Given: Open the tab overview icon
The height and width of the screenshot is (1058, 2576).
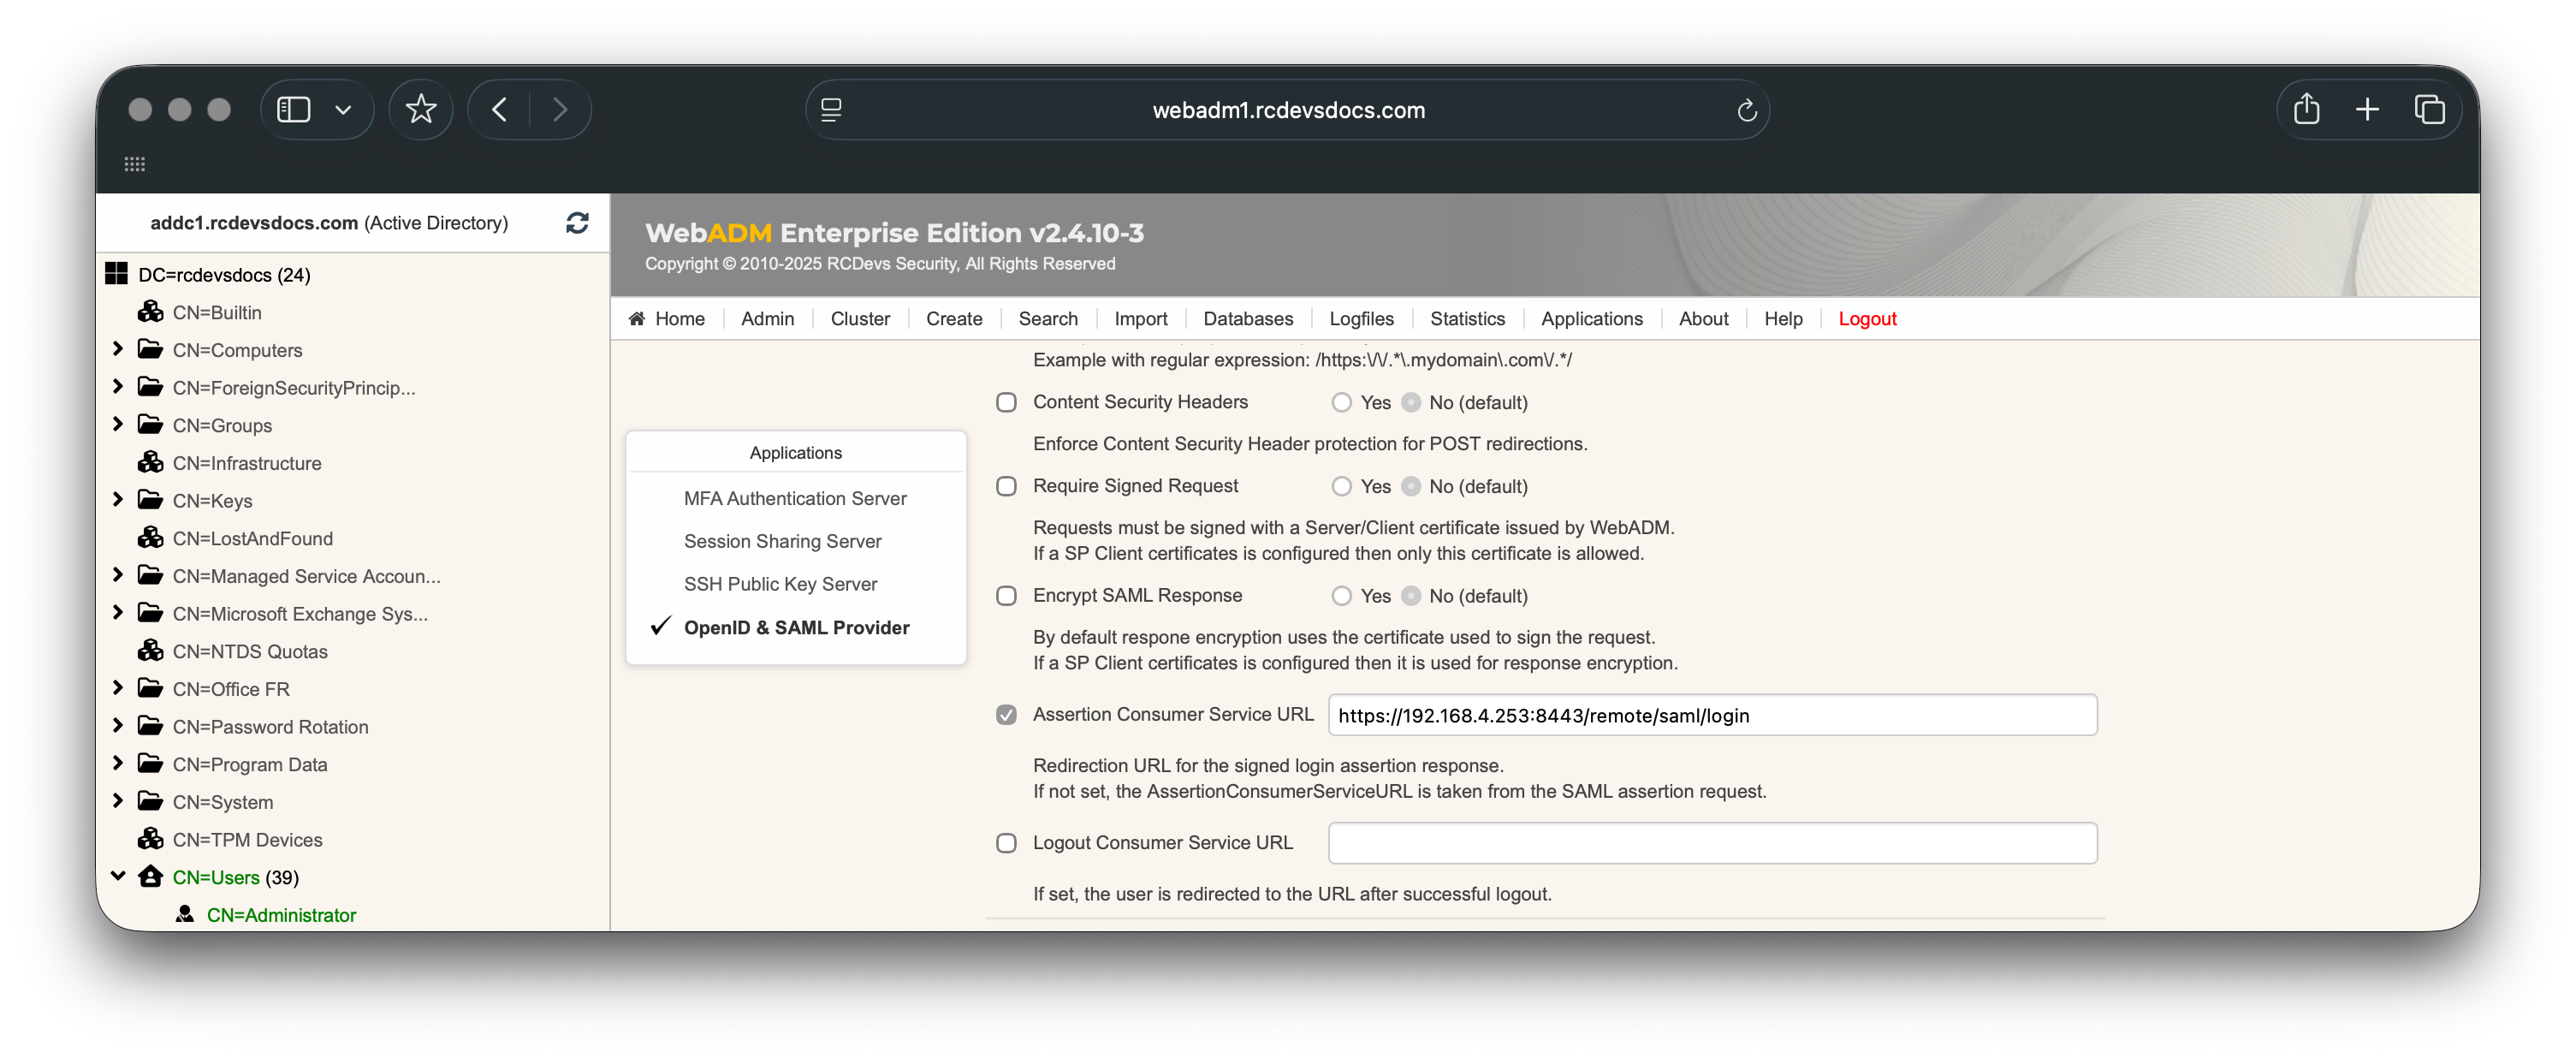Looking at the screenshot, I should [2429, 109].
